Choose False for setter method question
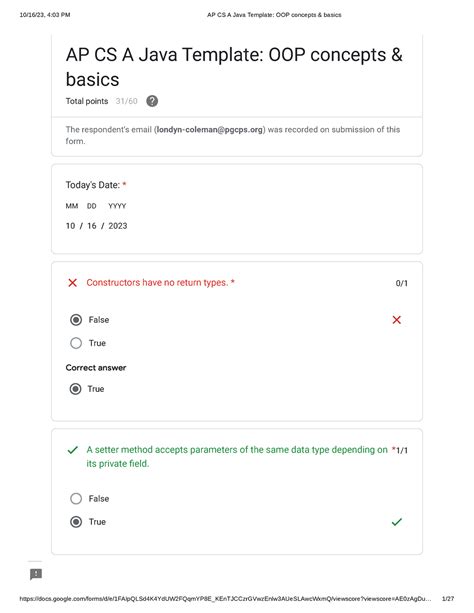The height and width of the screenshot is (613, 474). 76,498
